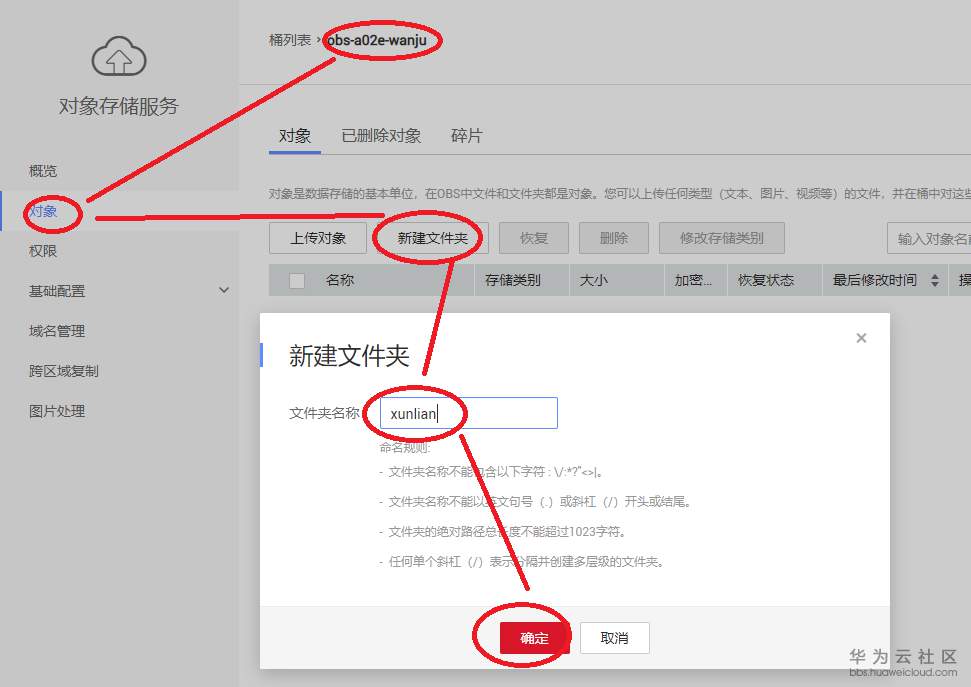This screenshot has width=971, height=687.
Task: Close the 新建文件夹 dialog with the × icon
Action: (861, 338)
